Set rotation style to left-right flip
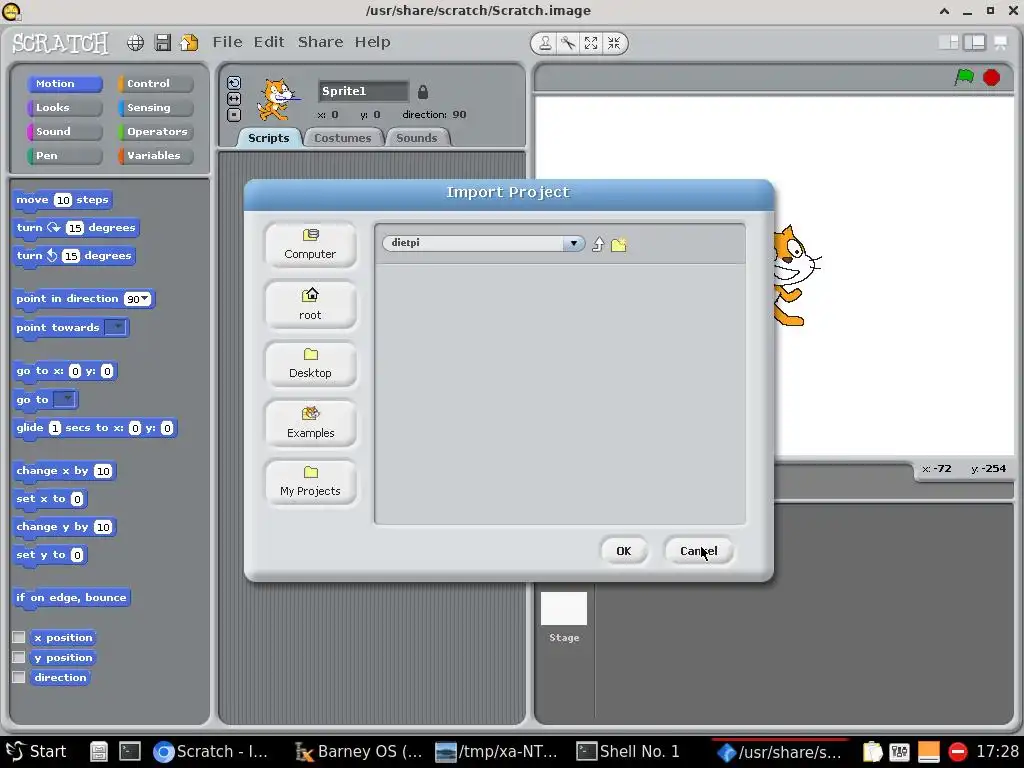The height and width of the screenshot is (768, 1024). 234,99
